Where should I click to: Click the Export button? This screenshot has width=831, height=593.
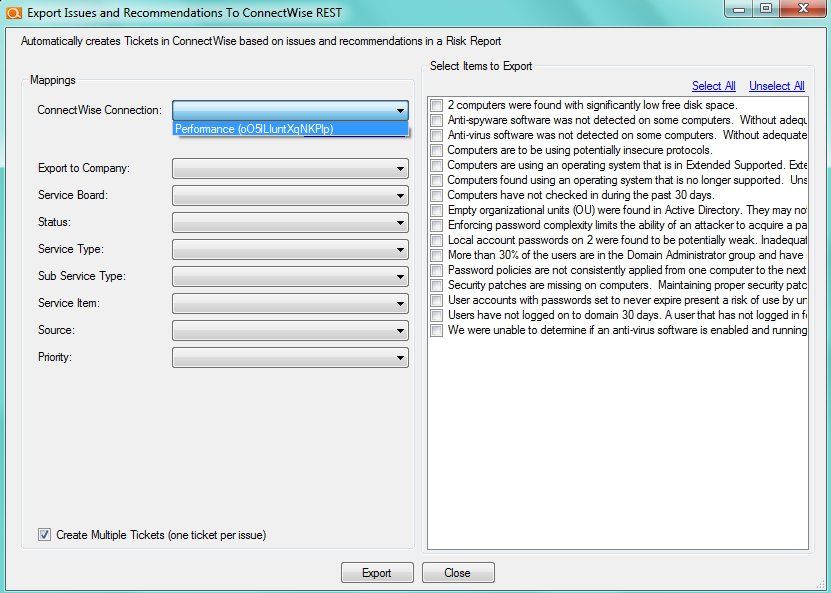[x=377, y=573]
